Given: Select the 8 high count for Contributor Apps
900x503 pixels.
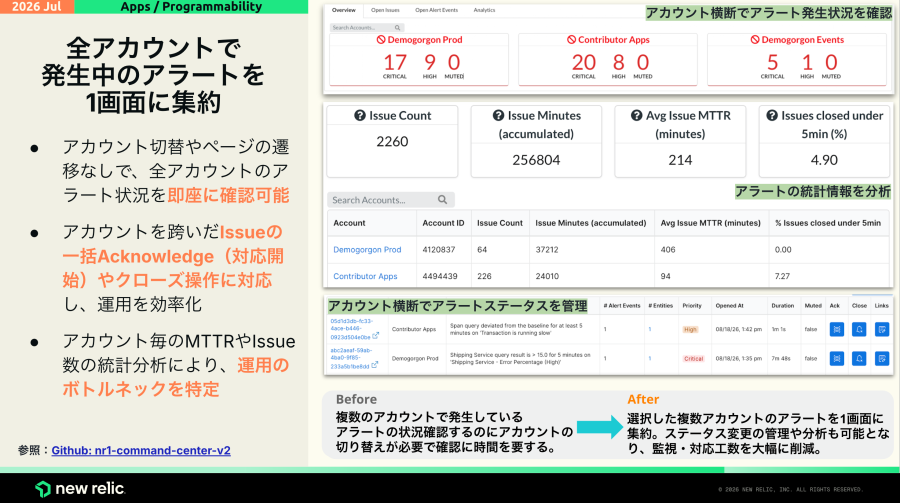Looking at the screenshot, I should tap(619, 62).
